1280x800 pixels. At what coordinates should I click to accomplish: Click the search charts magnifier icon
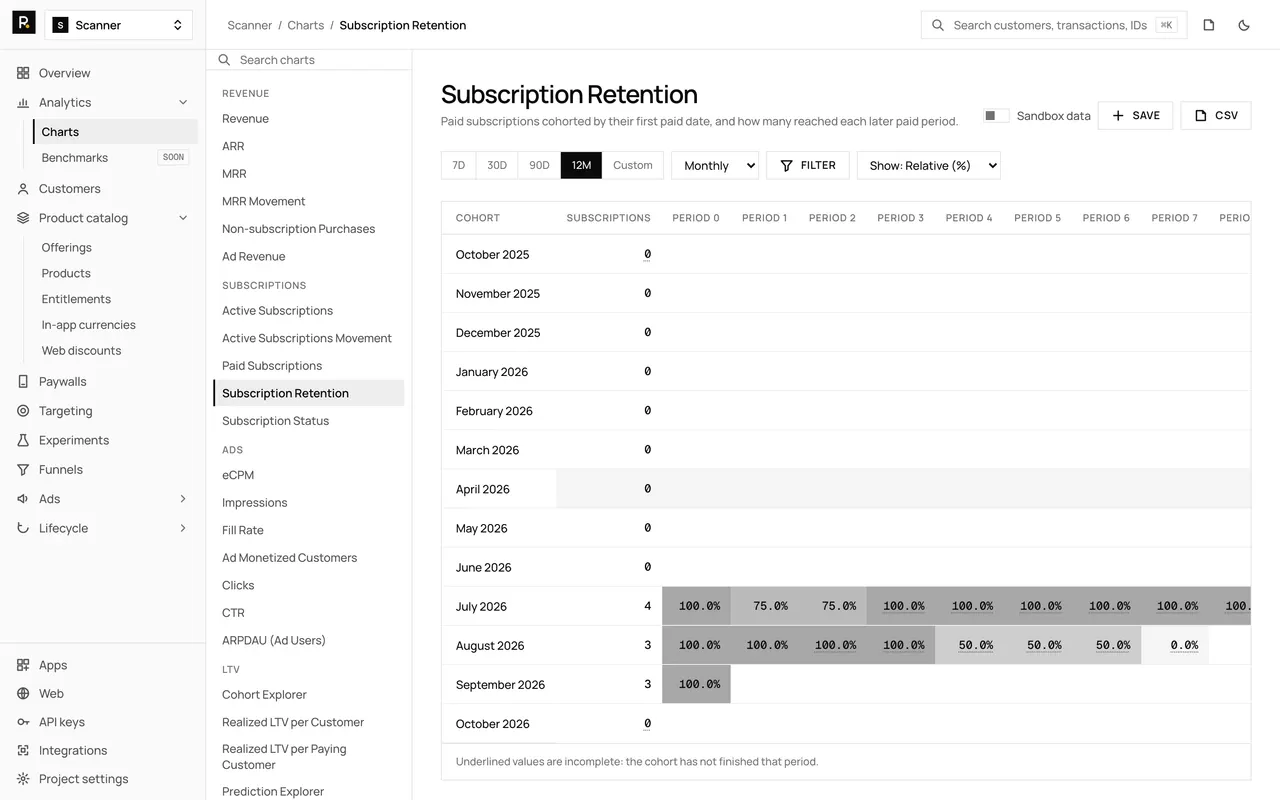(225, 60)
